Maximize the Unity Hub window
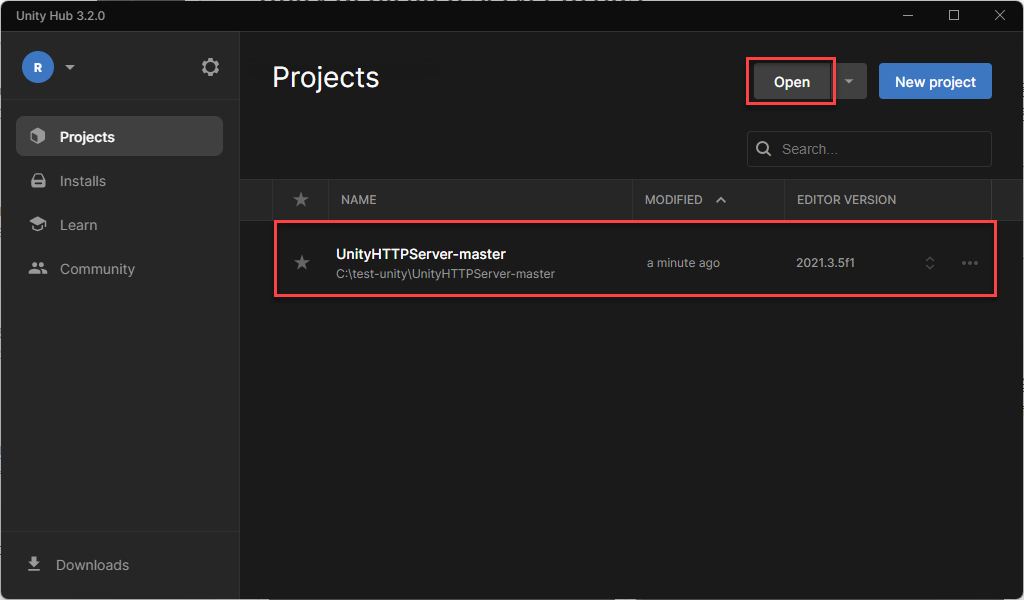This screenshot has height=600, width=1024. (953, 15)
